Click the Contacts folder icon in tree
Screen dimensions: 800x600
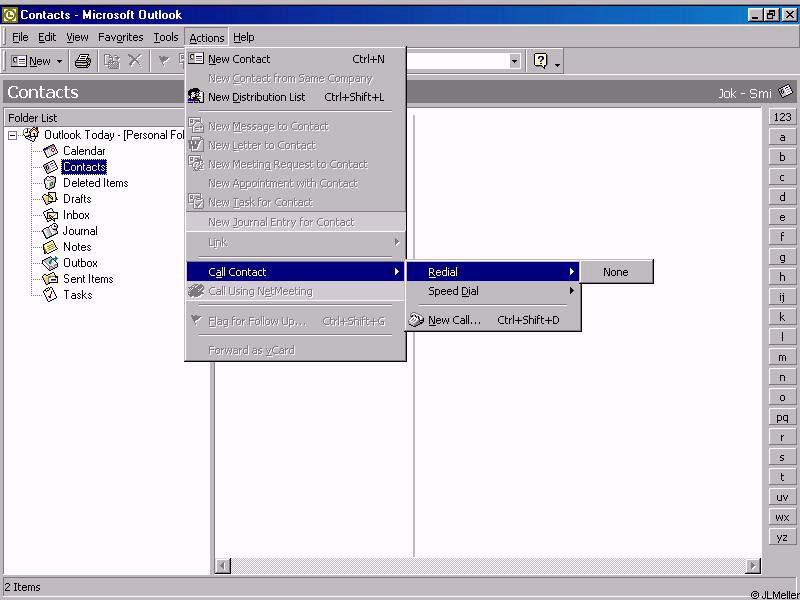[51, 167]
